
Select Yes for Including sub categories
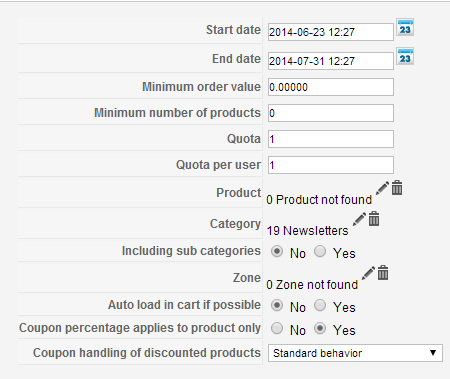pyautogui.click(x=320, y=251)
